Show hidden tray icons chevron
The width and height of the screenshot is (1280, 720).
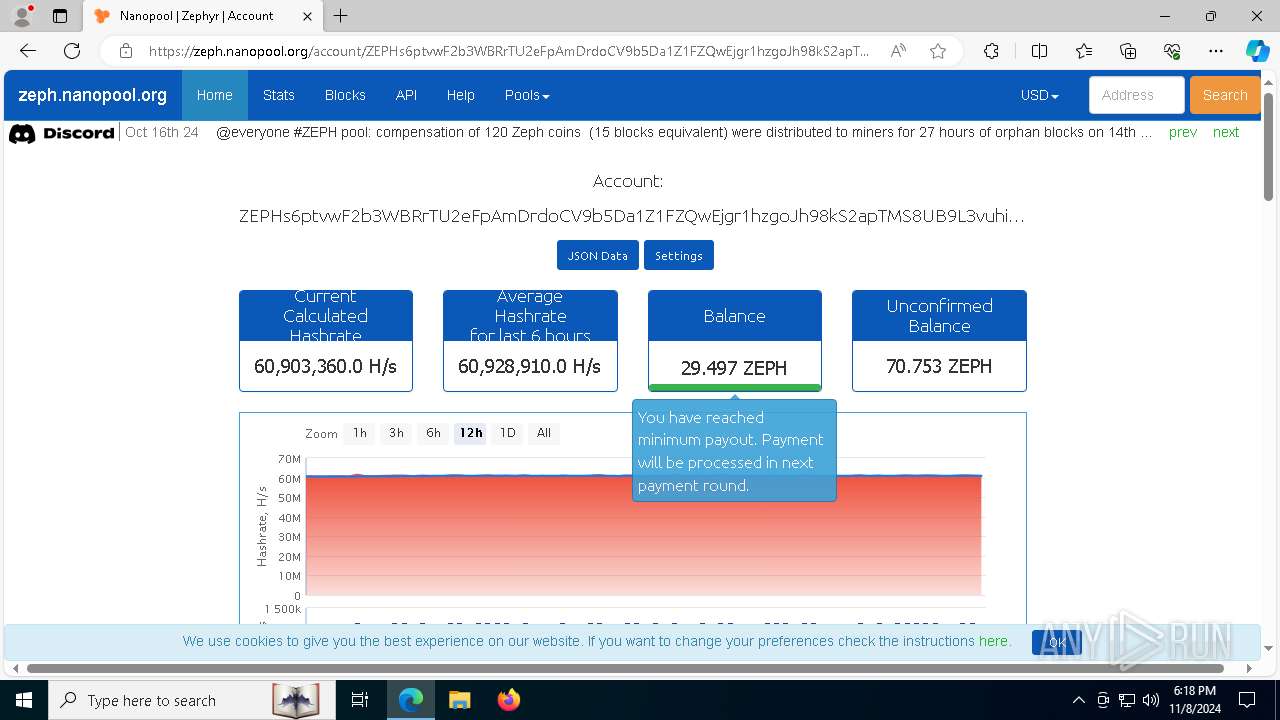click(x=1078, y=700)
